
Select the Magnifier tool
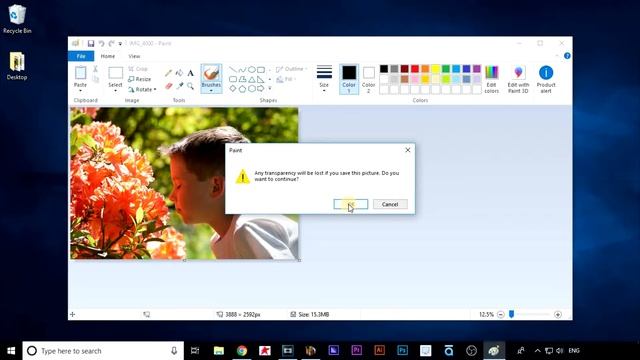(190, 86)
